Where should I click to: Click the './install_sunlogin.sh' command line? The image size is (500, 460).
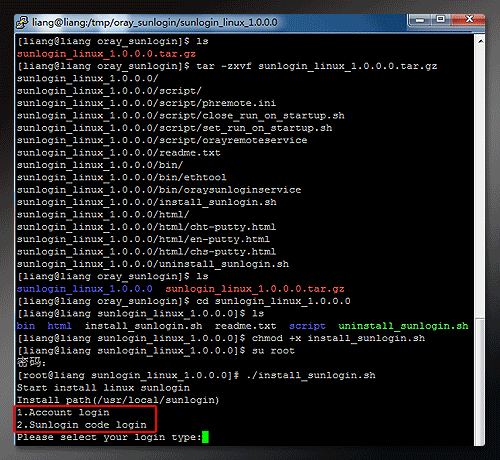point(197,376)
